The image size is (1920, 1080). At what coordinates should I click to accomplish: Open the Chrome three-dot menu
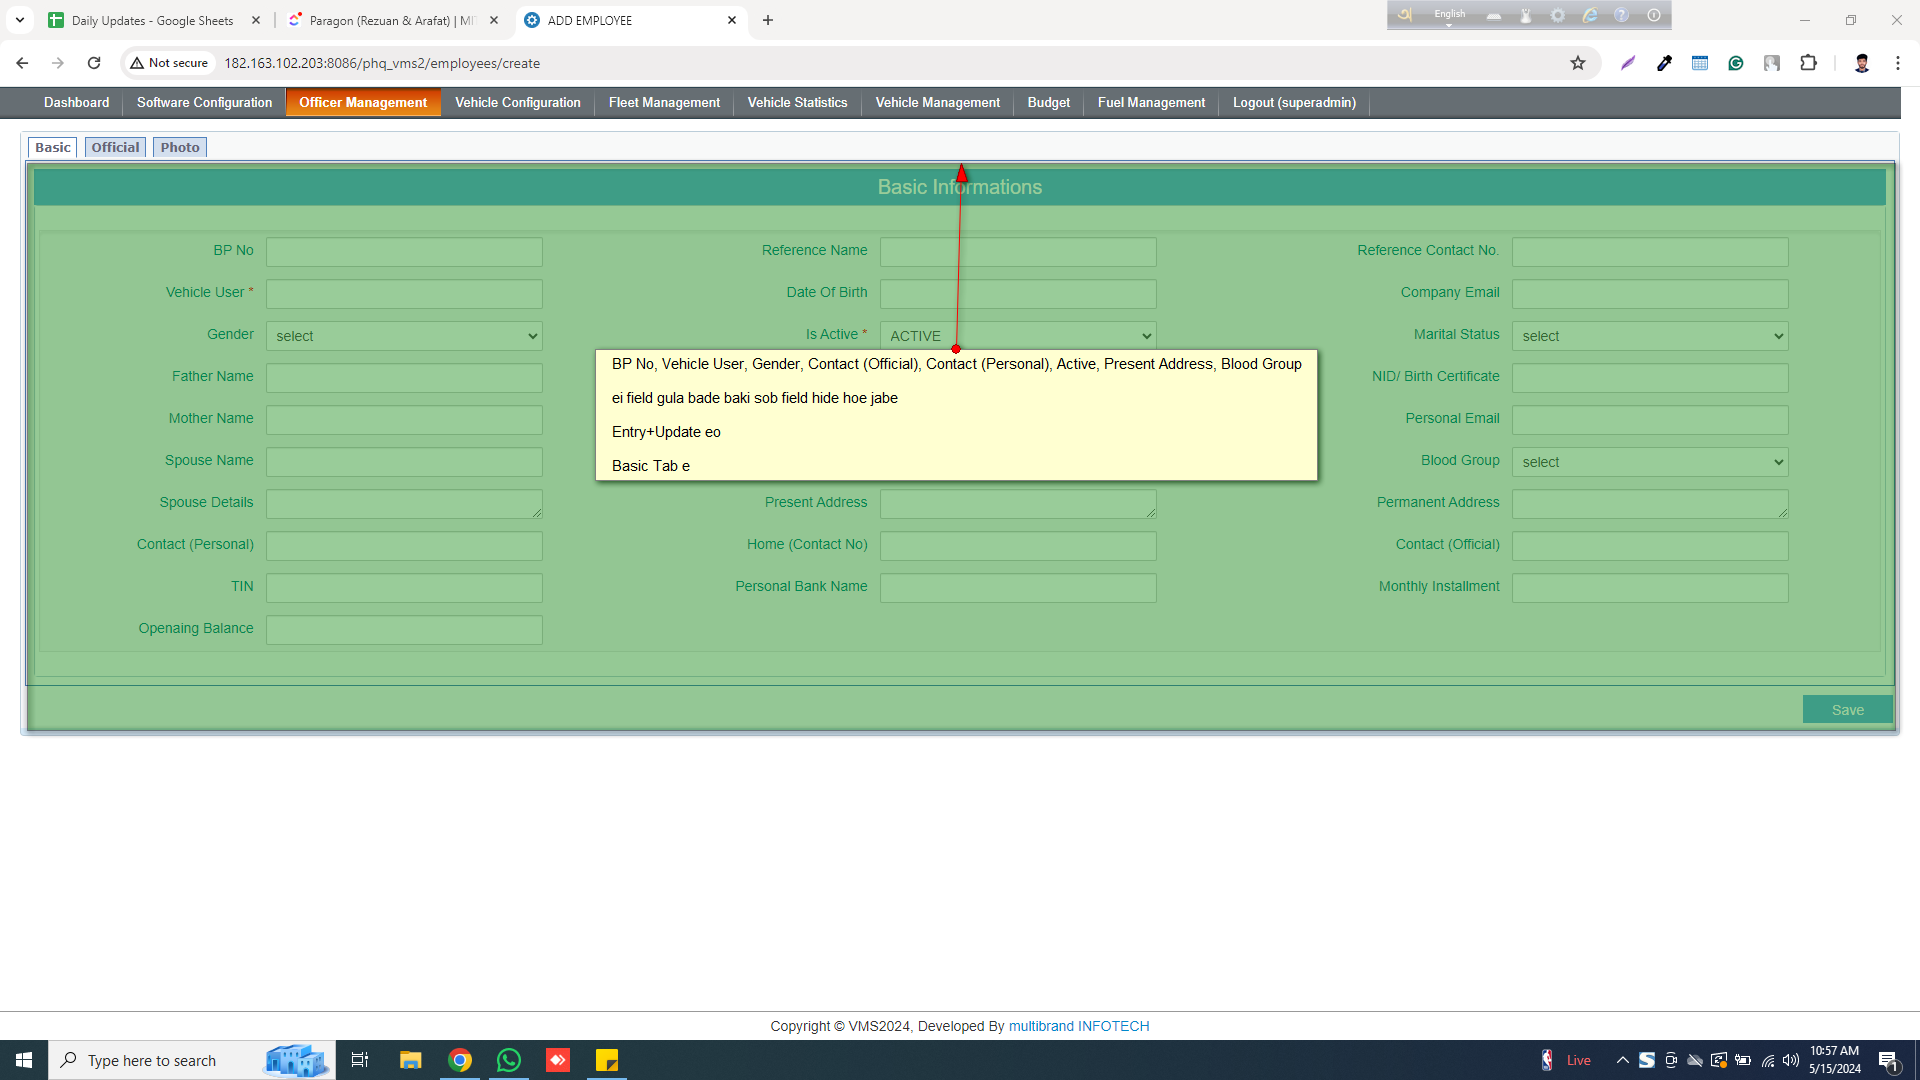click(x=1898, y=63)
